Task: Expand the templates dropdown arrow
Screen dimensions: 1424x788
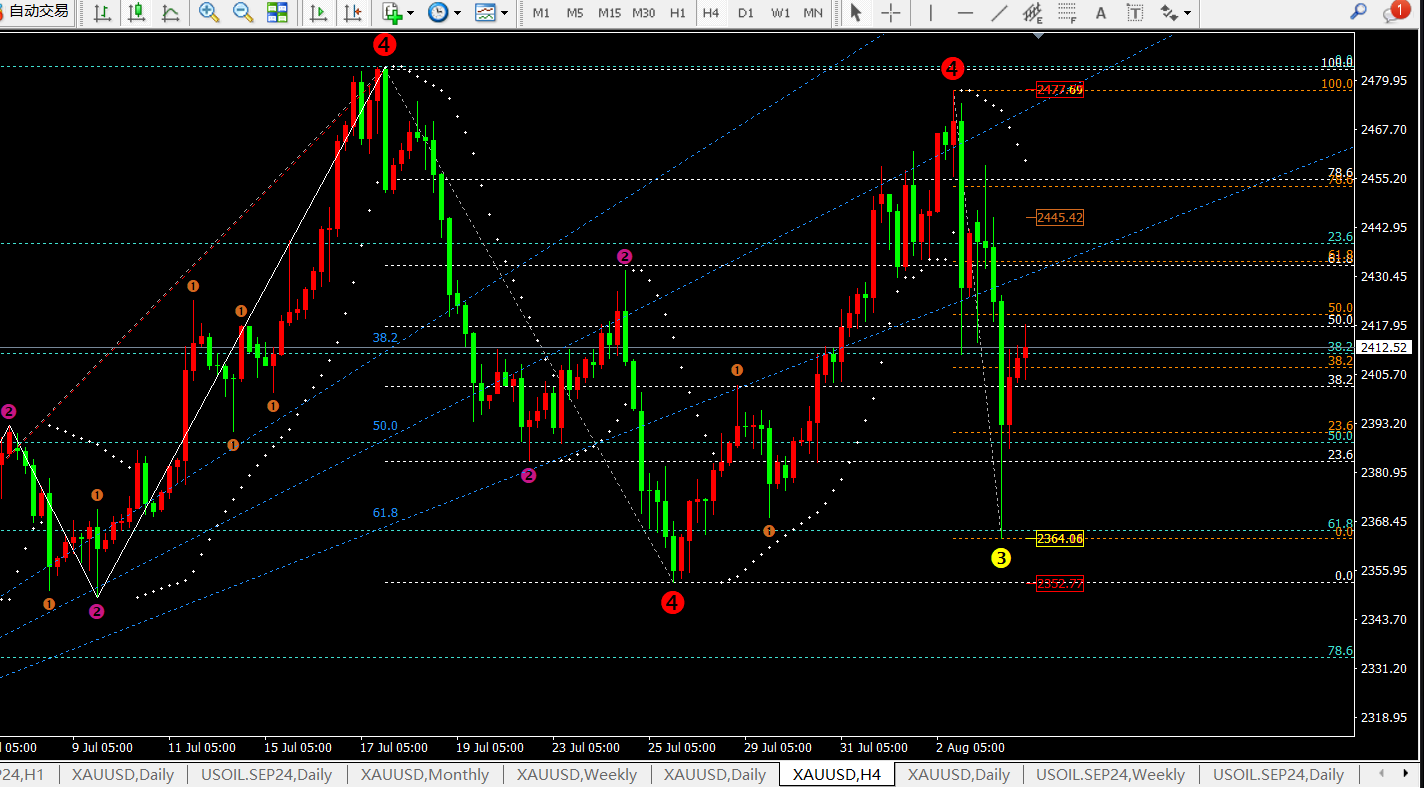Action: tap(504, 13)
